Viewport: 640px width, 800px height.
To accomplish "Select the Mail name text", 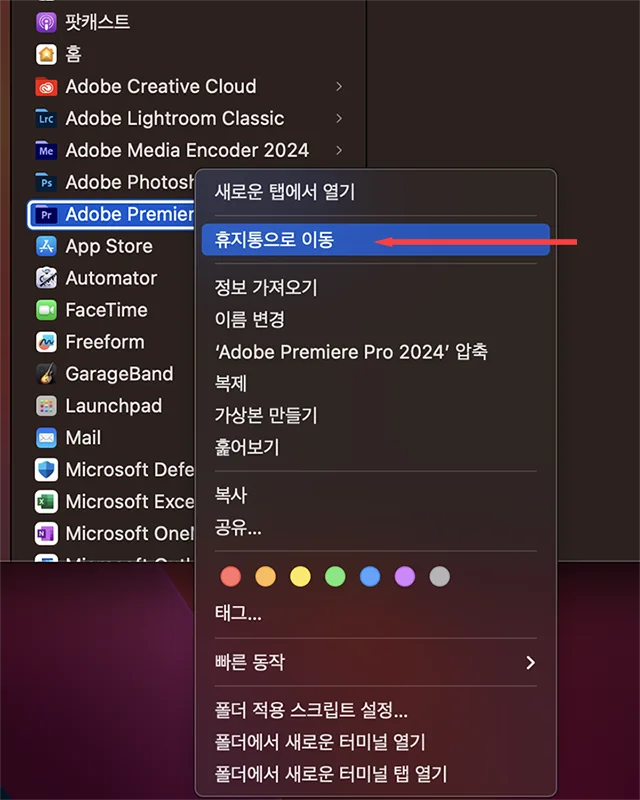I will (83, 438).
